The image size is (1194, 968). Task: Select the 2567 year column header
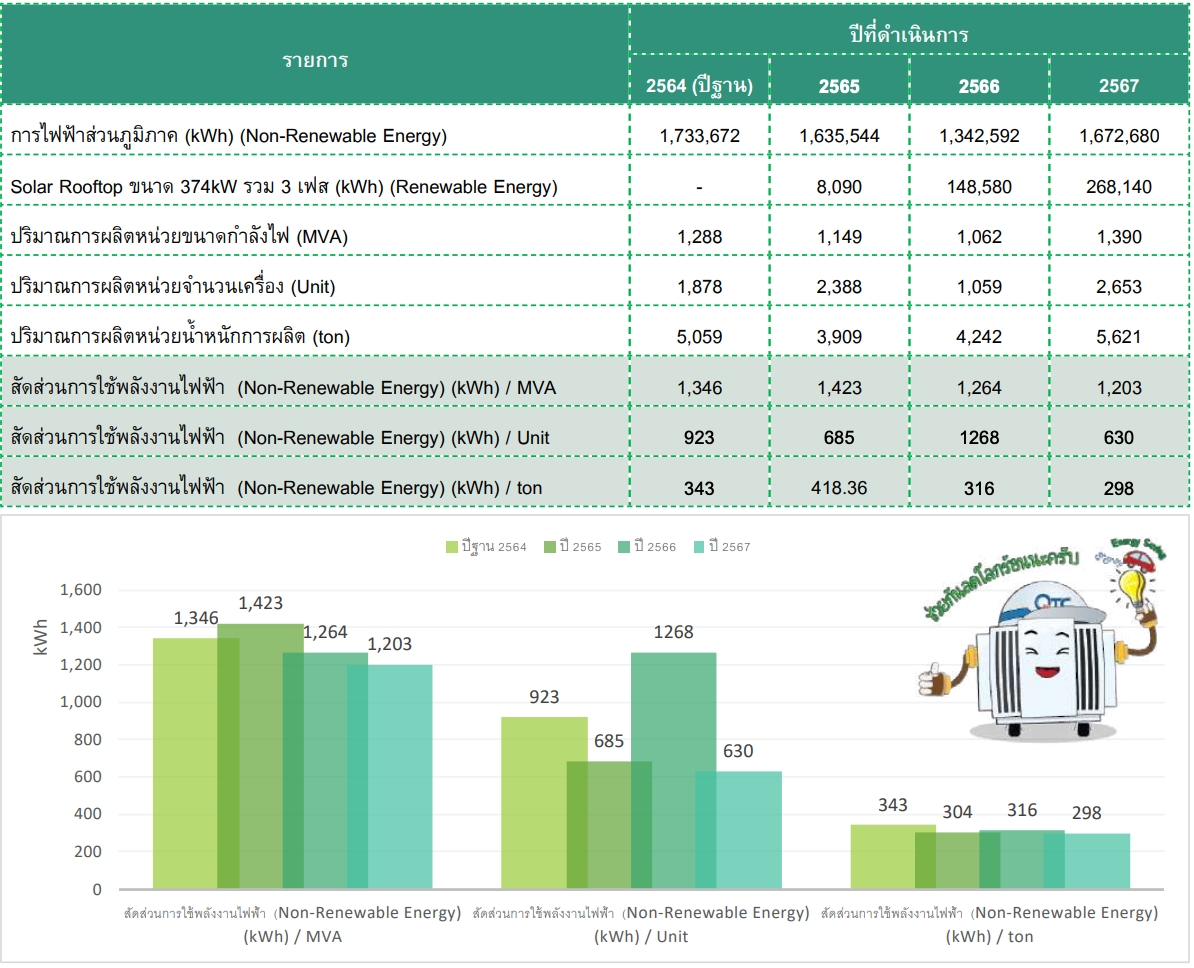tap(1118, 86)
